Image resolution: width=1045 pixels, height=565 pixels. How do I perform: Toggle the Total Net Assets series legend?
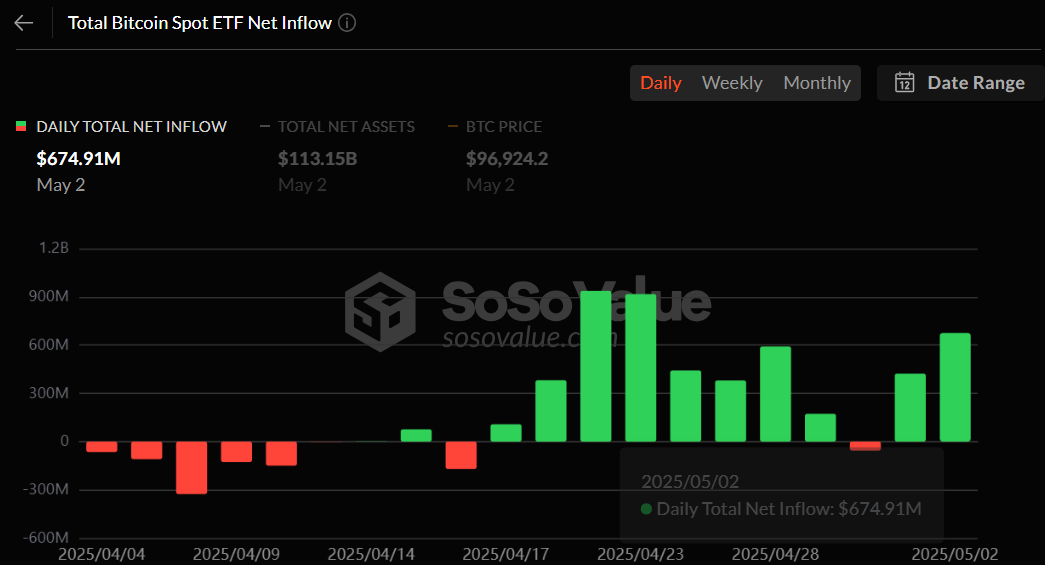(338, 127)
